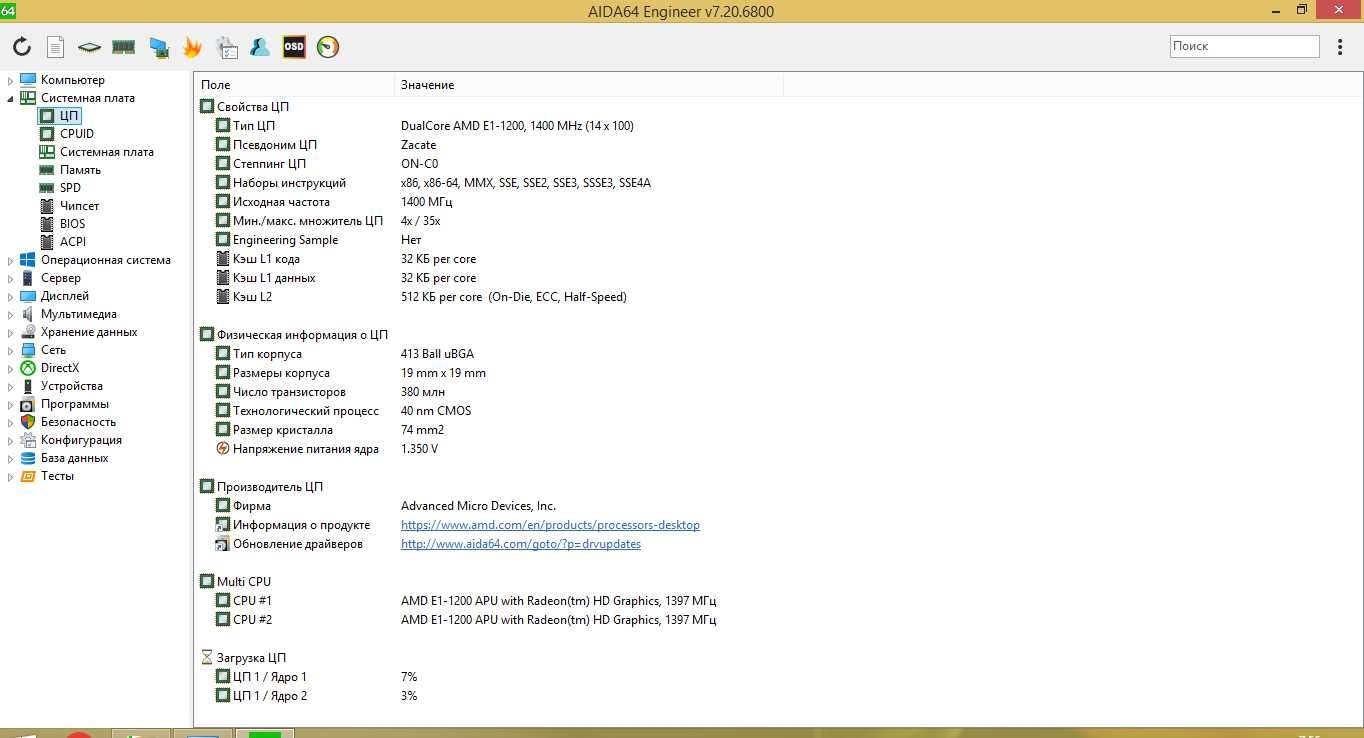Image resolution: width=1364 pixels, height=738 pixels.
Task: Launch the memory module benchmark toolbar icon
Action: click(x=124, y=47)
